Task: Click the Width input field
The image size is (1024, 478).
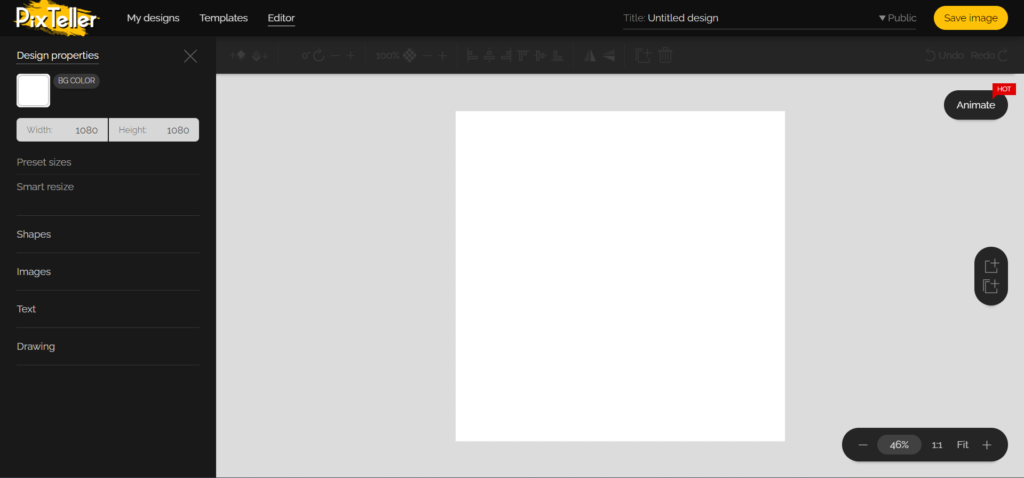Action: tap(62, 130)
